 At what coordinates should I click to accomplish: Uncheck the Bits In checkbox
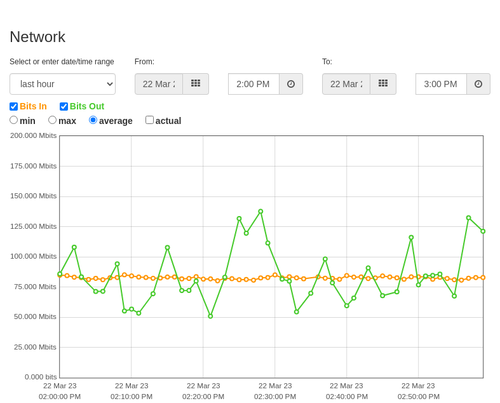click(x=13, y=106)
